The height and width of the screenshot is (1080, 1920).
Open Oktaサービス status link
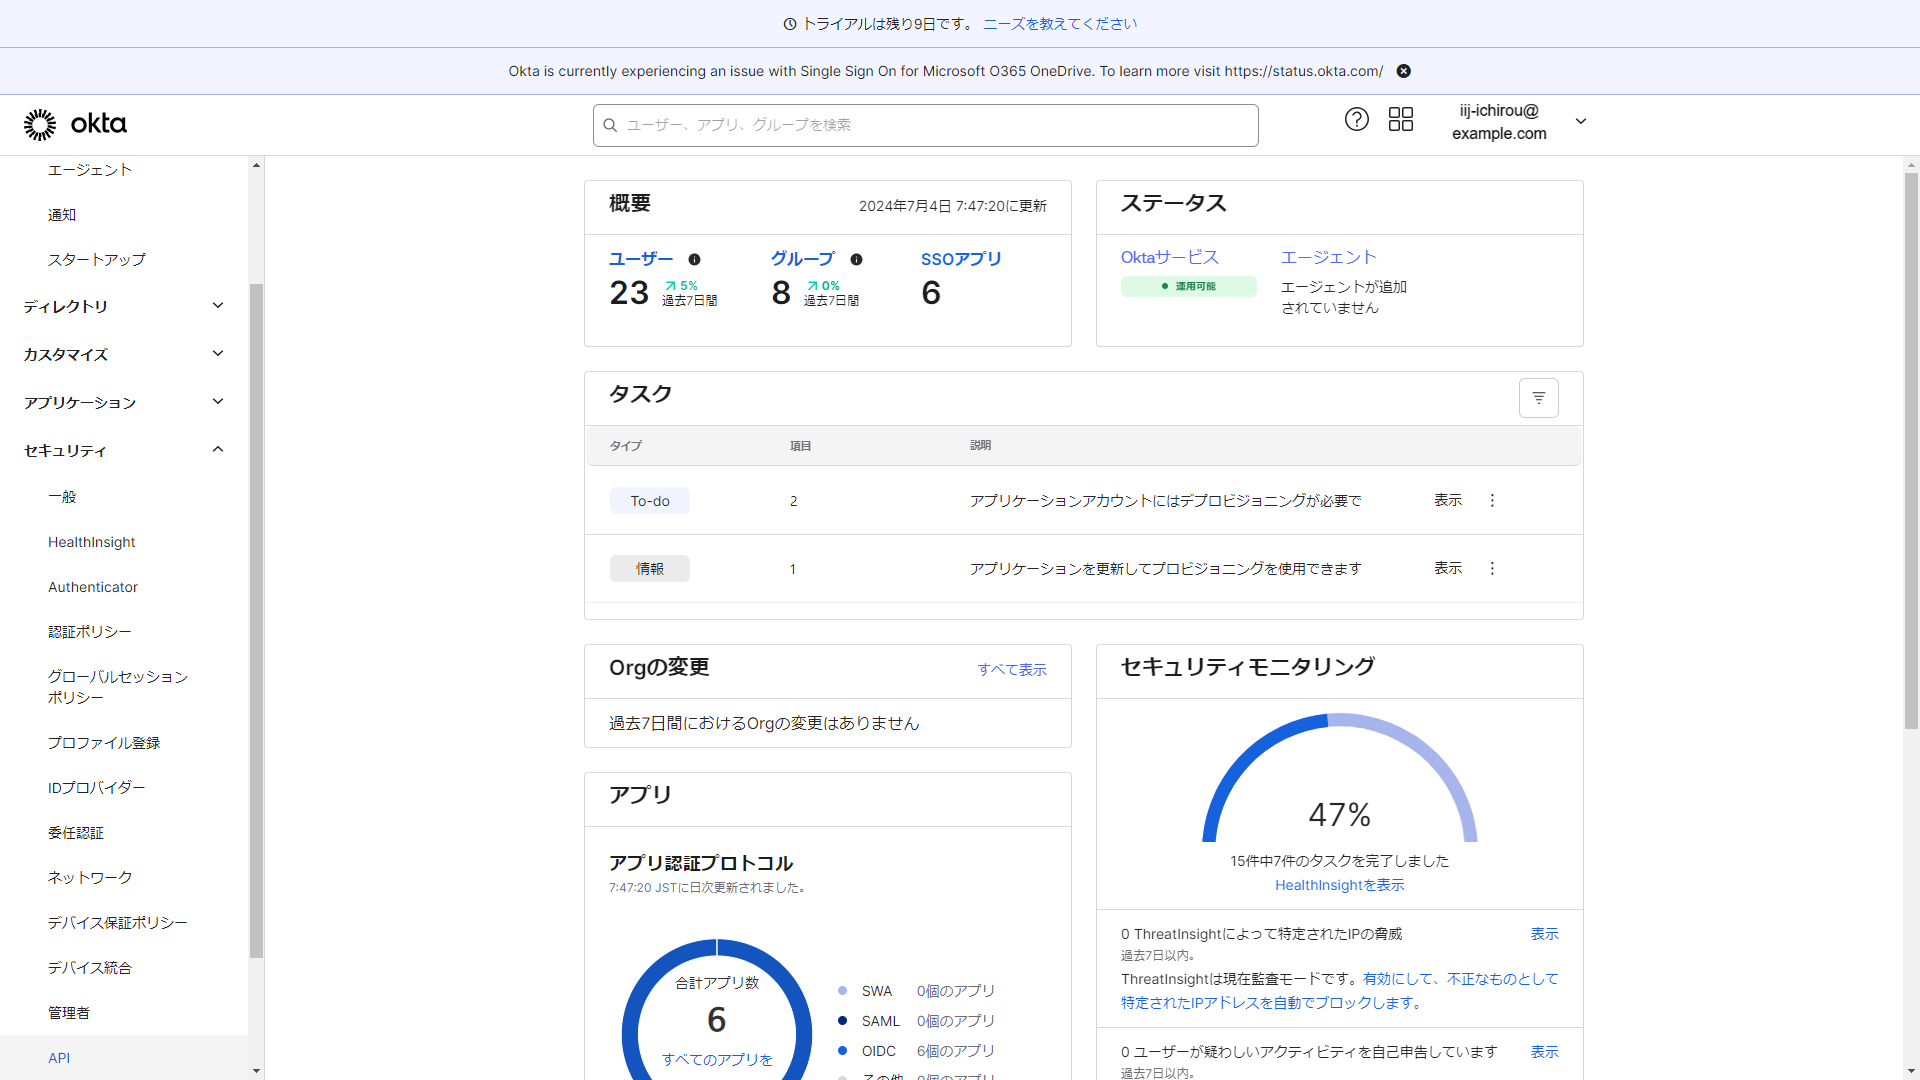tap(1170, 257)
